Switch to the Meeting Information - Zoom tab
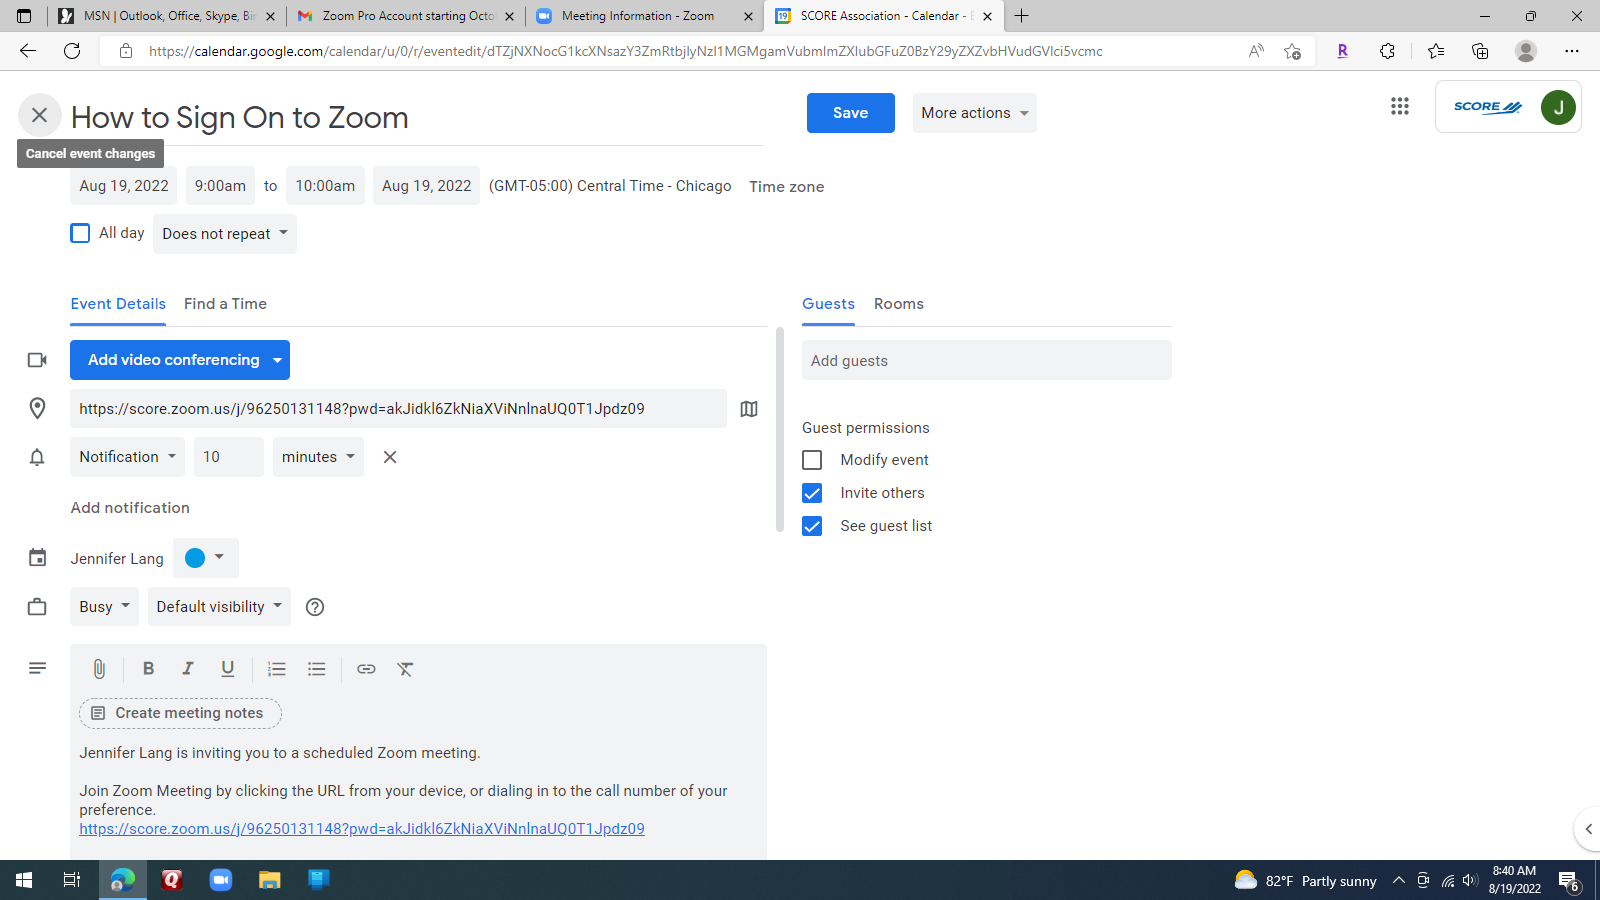The width and height of the screenshot is (1600, 900). coord(644,16)
